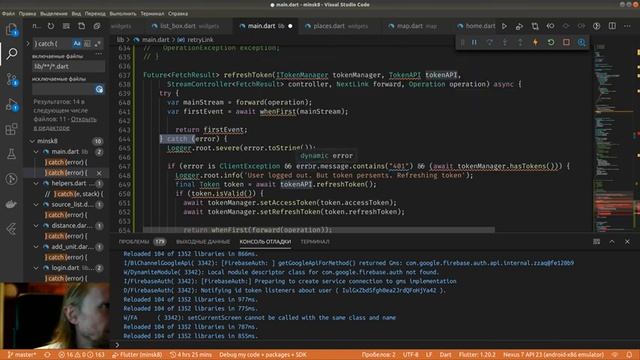This screenshot has height=360, width=640.
Task: Restart debugging with green arrow
Action: [x=551, y=42]
